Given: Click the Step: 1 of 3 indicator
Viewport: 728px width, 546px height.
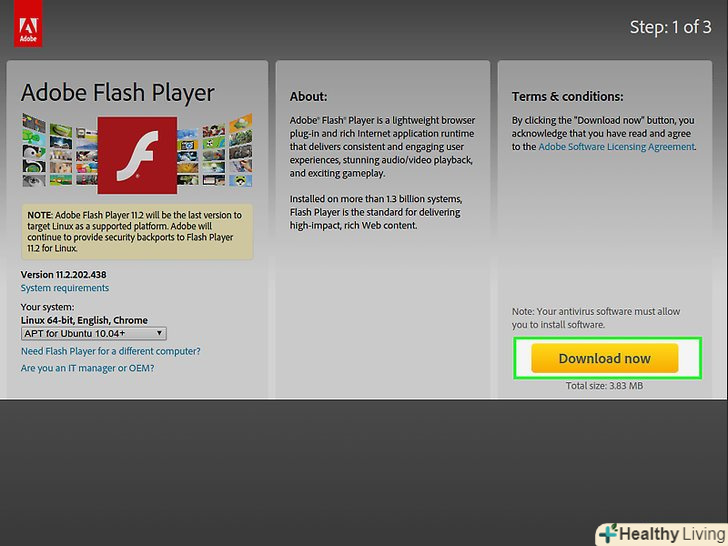Looking at the screenshot, I should click(x=670, y=27).
